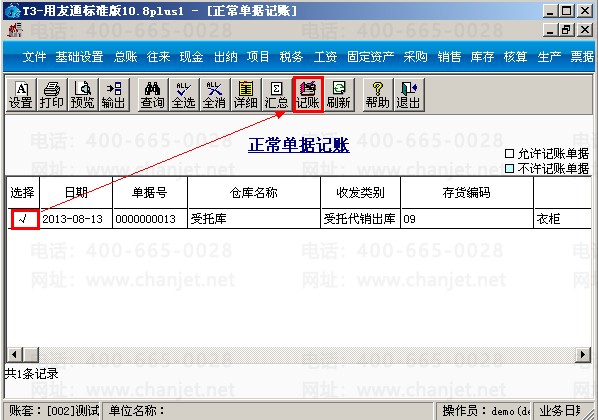Image resolution: width=598 pixels, height=420 pixels.
Task: Select cell 受托代销出库
Action: coord(360,219)
